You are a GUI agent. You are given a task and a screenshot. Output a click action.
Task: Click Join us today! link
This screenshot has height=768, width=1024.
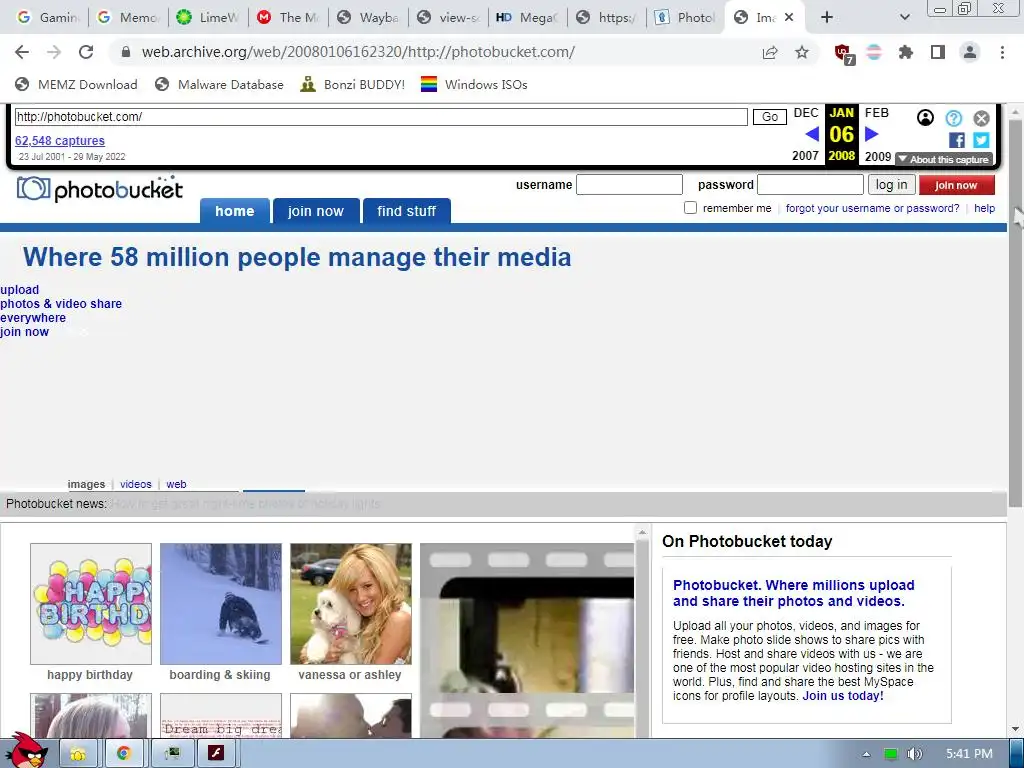point(843,696)
